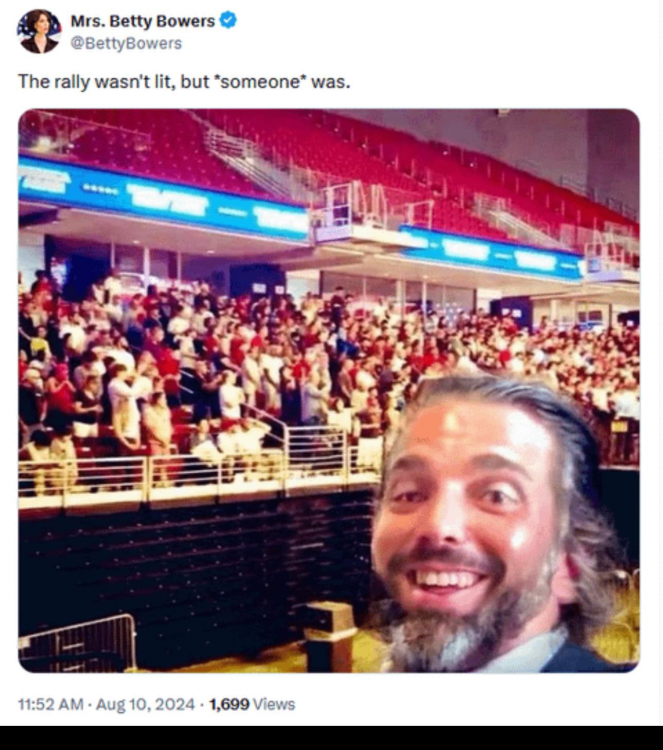Click the black bar below the tweet
The image size is (663, 750).
[331, 738]
